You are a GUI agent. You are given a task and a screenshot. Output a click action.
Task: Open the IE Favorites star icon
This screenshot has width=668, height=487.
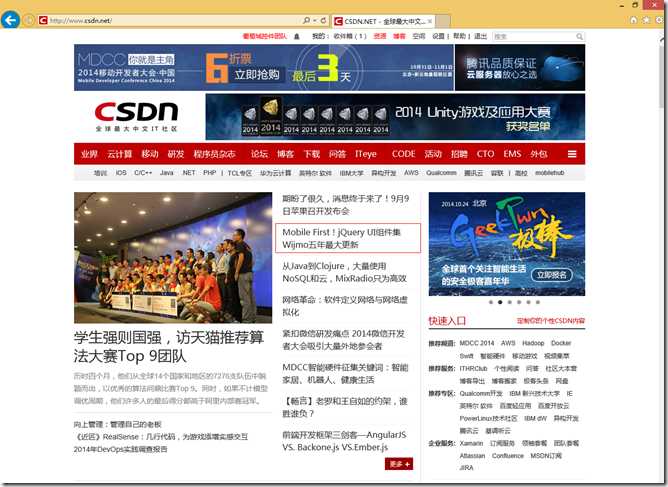pos(646,20)
